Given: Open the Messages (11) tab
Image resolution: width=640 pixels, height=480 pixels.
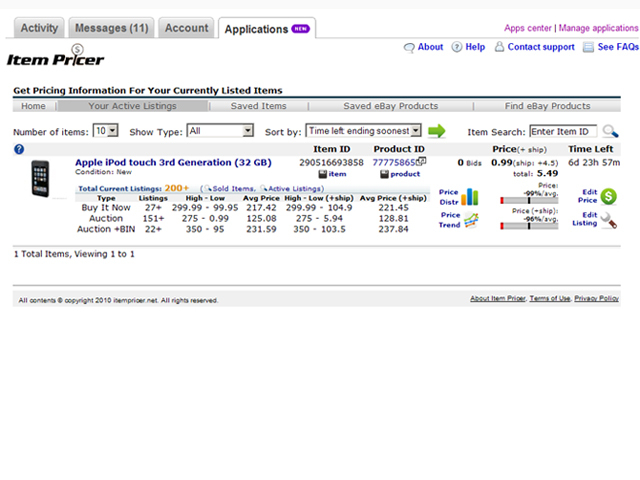Looking at the screenshot, I should tap(111, 28).
